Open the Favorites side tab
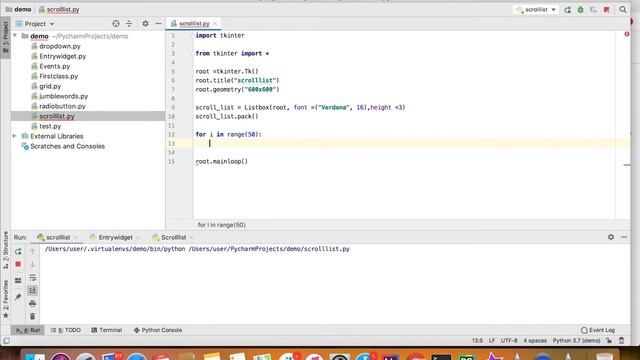This screenshot has height=360, width=640. tap(6, 298)
